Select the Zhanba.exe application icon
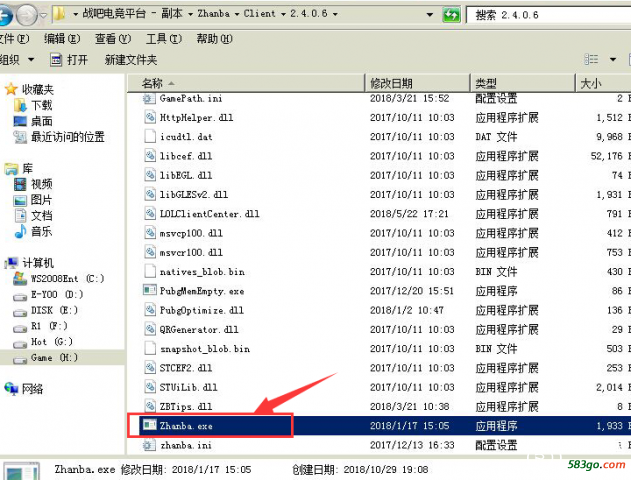The width and height of the screenshot is (631, 480). (x=150, y=425)
